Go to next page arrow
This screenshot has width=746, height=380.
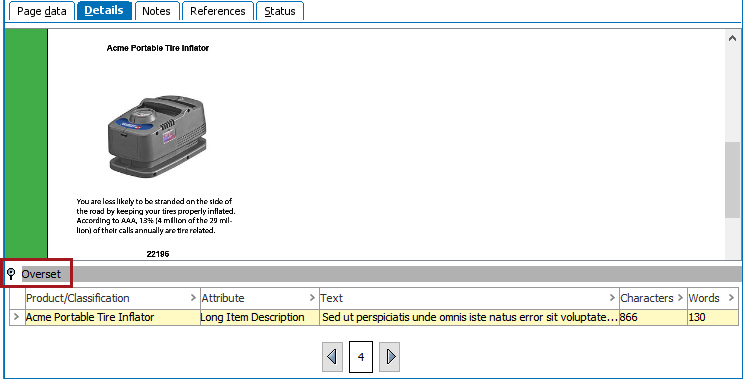[x=390, y=356]
